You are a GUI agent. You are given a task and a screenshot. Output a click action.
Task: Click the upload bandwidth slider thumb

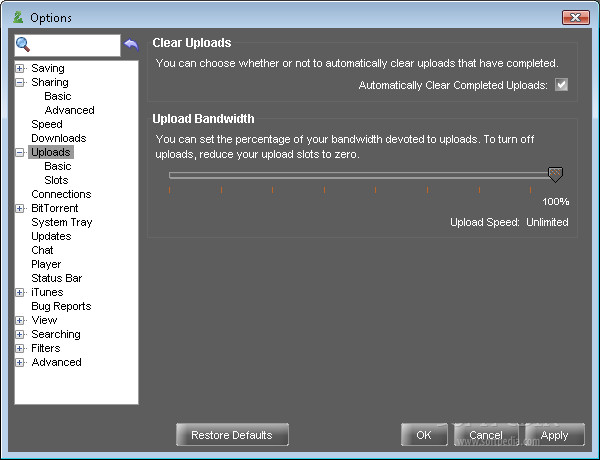555,175
